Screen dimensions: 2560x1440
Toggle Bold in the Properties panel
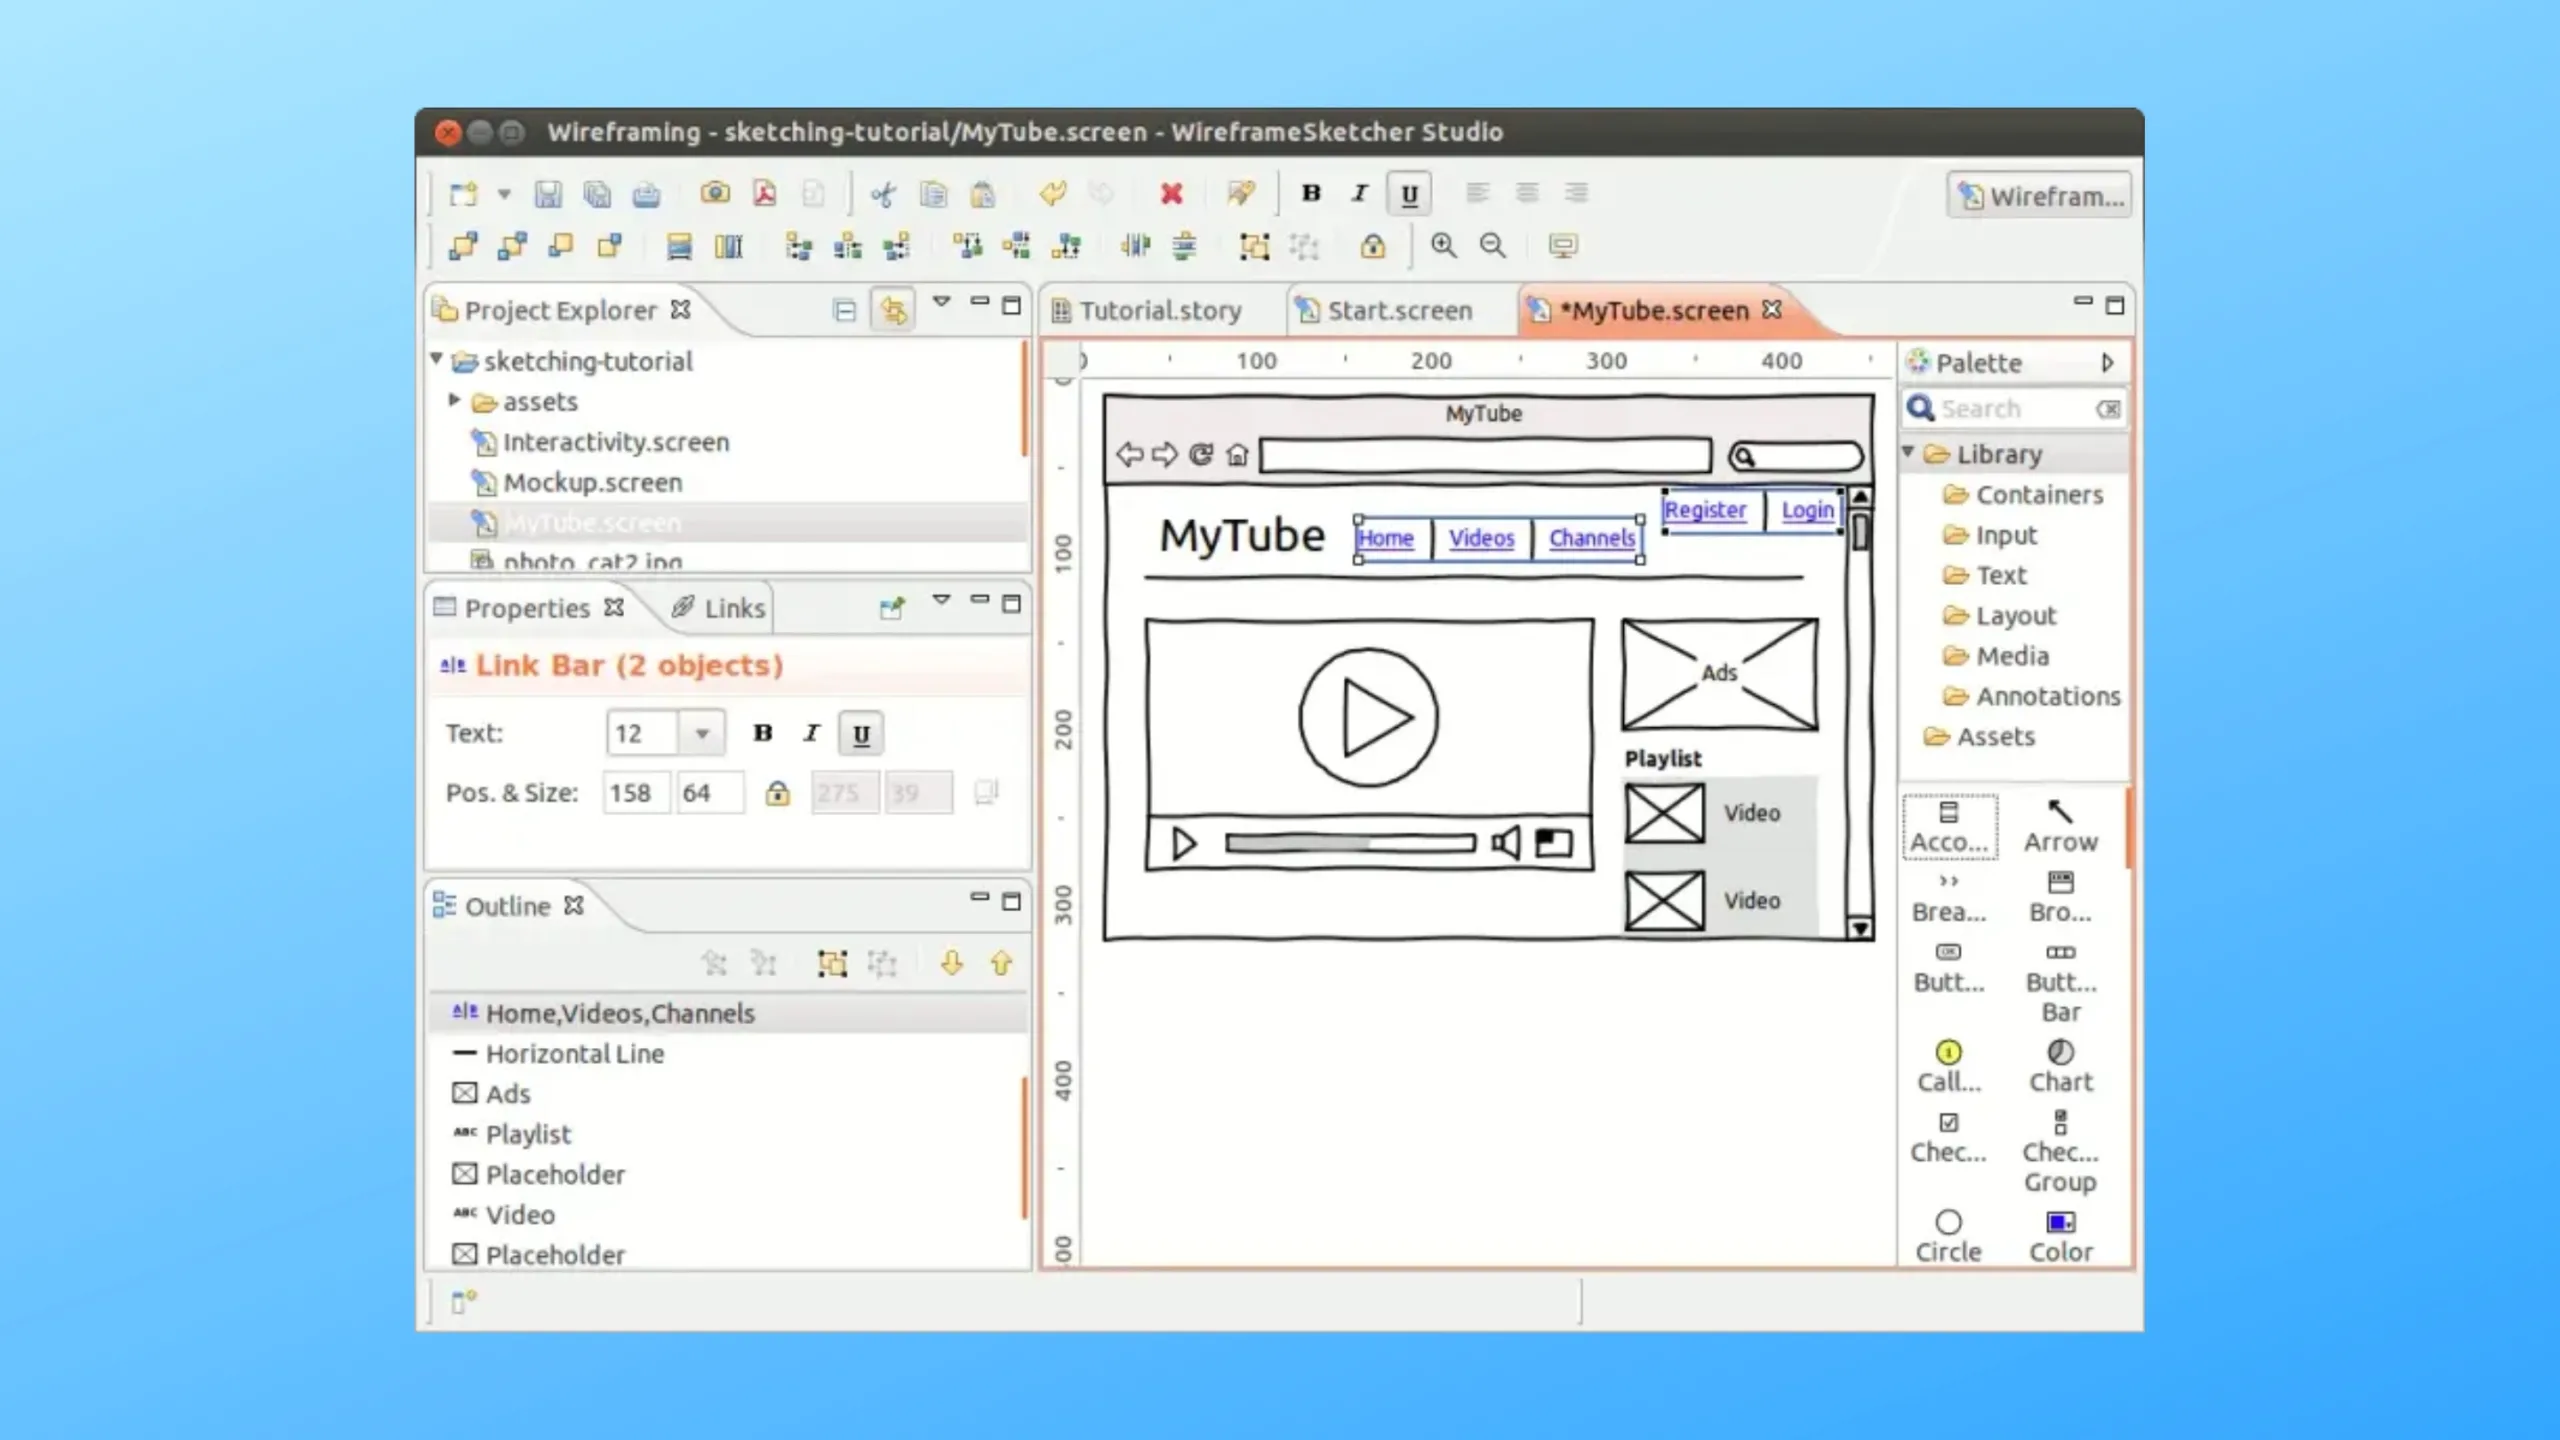(x=763, y=733)
